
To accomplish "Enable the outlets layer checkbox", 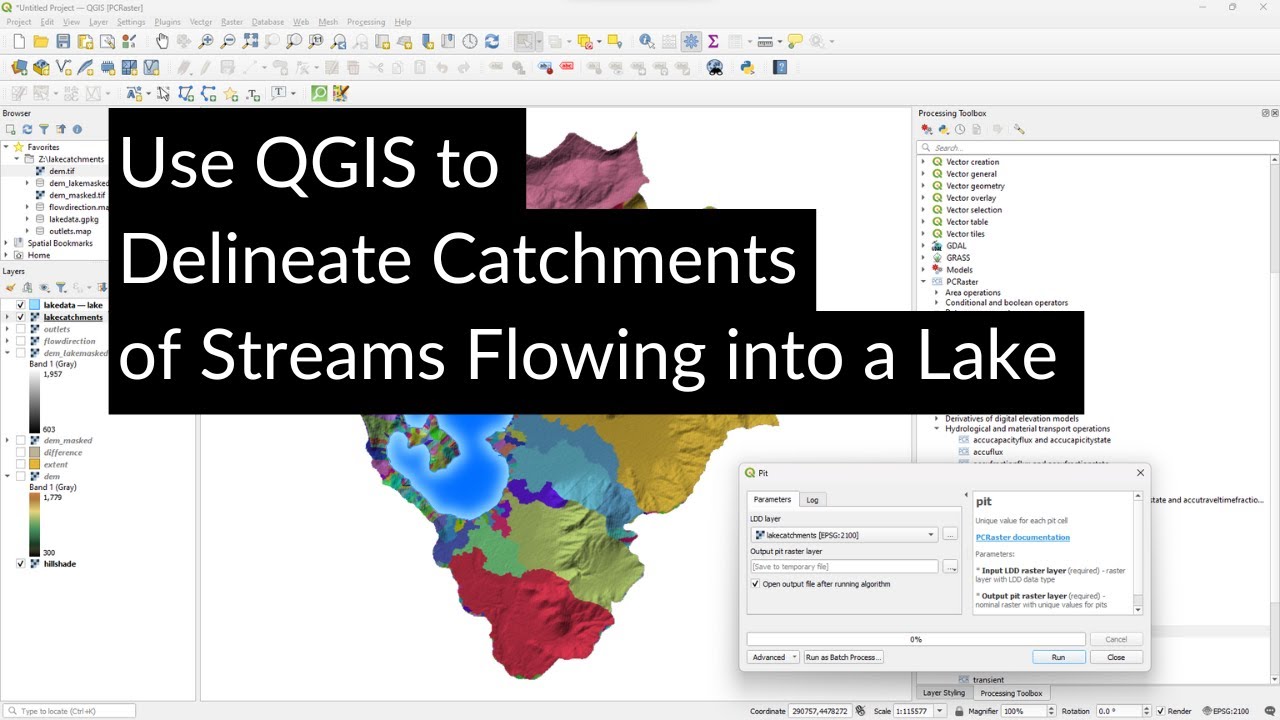I will tap(20, 329).
